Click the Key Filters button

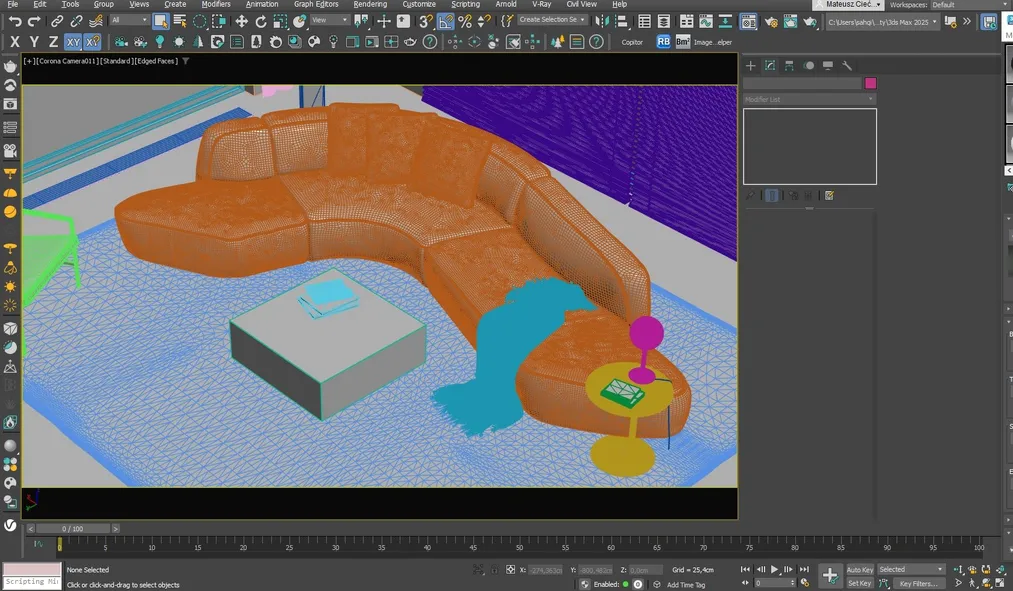916,583
